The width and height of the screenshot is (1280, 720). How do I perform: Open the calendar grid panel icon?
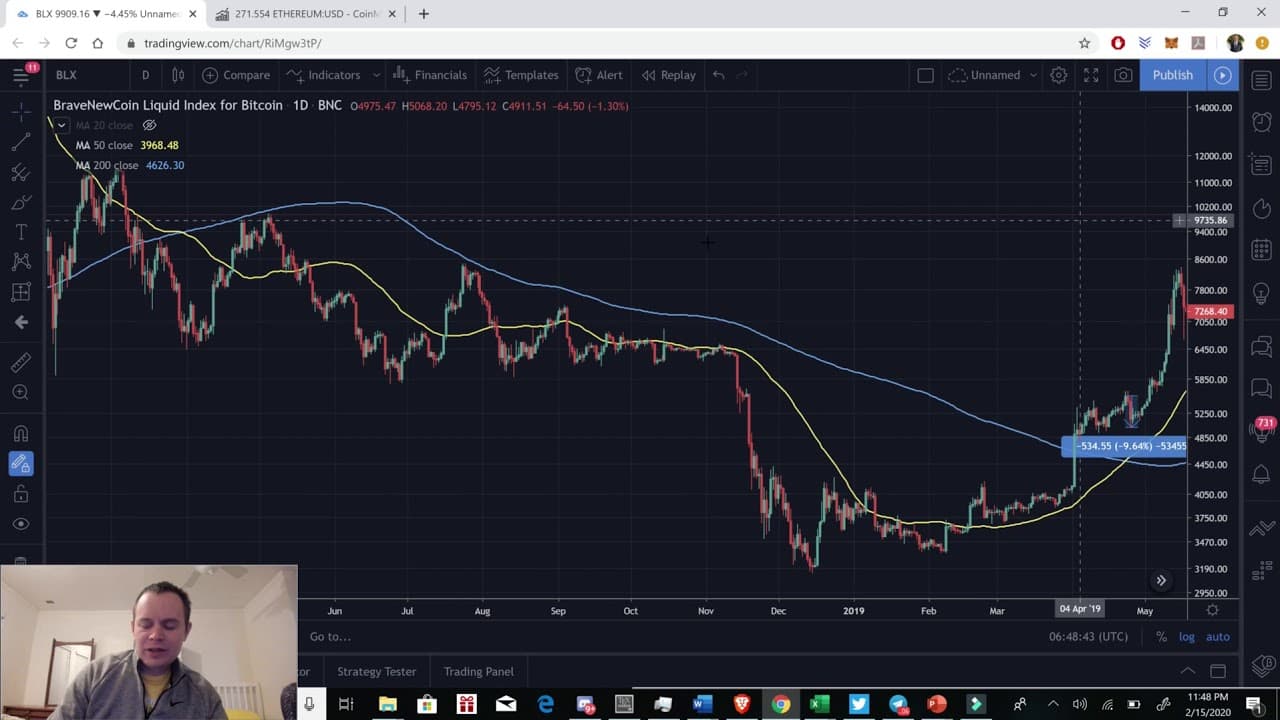tap(1261, 249)
